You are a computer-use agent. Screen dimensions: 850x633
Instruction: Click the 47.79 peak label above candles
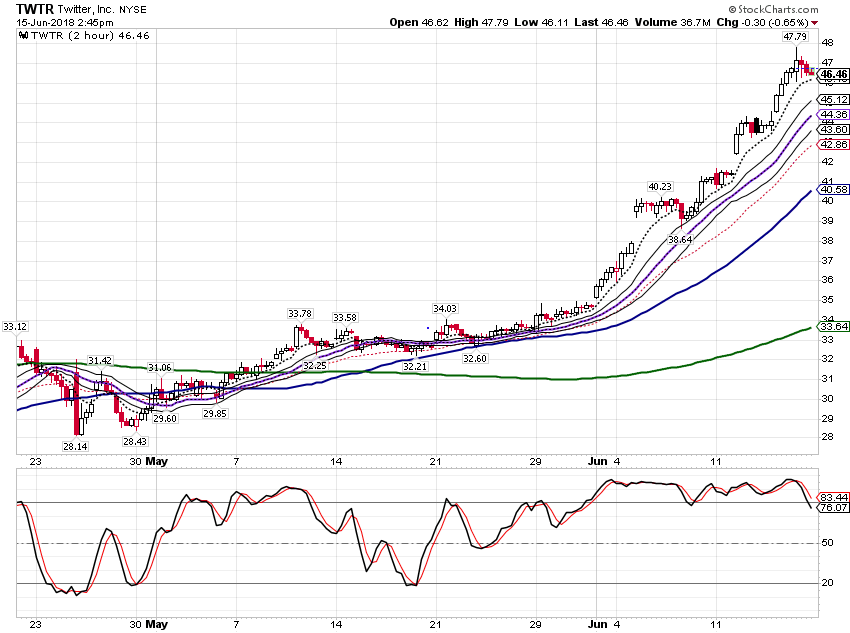795,37
